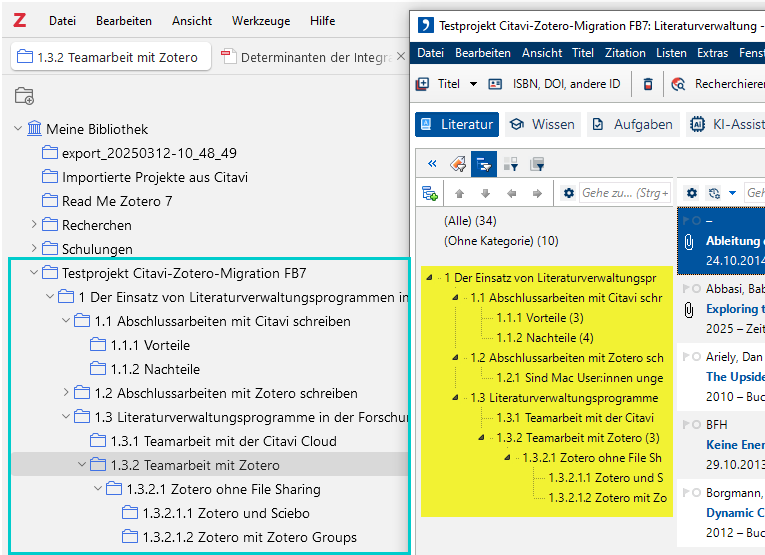This screenshot has width=765, height=555.
Task: Open reference list gear settings
Action: click(692, 193)
